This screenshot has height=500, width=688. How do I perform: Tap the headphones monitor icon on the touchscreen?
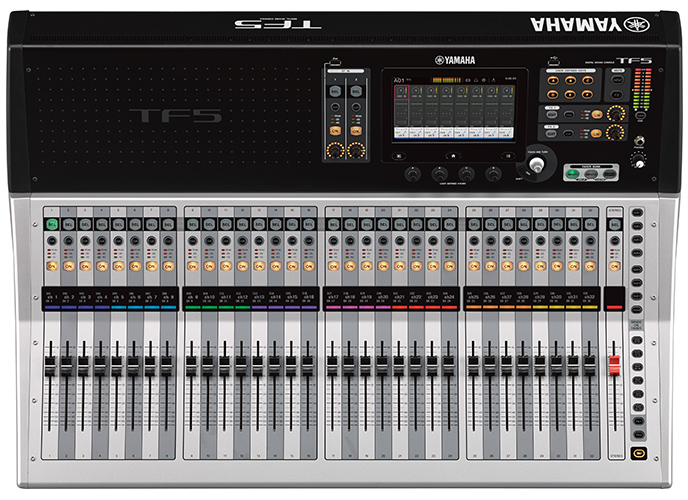tap(476, 80)
